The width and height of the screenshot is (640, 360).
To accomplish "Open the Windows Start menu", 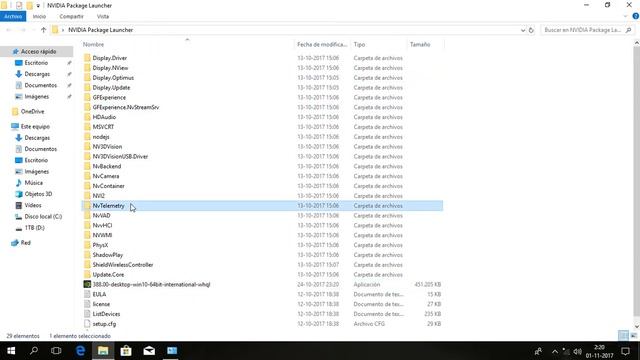I will coord(11,351).
